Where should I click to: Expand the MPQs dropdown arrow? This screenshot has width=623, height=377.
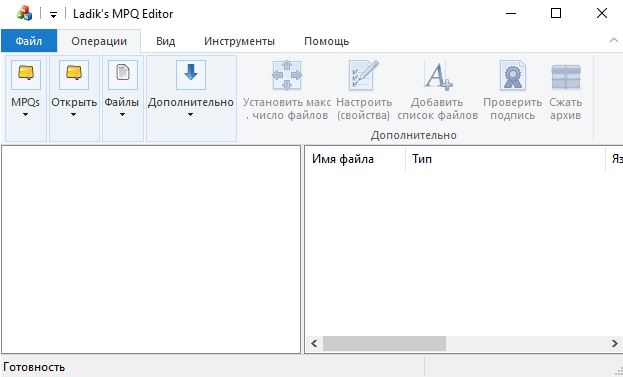click(x=26, y=115)
